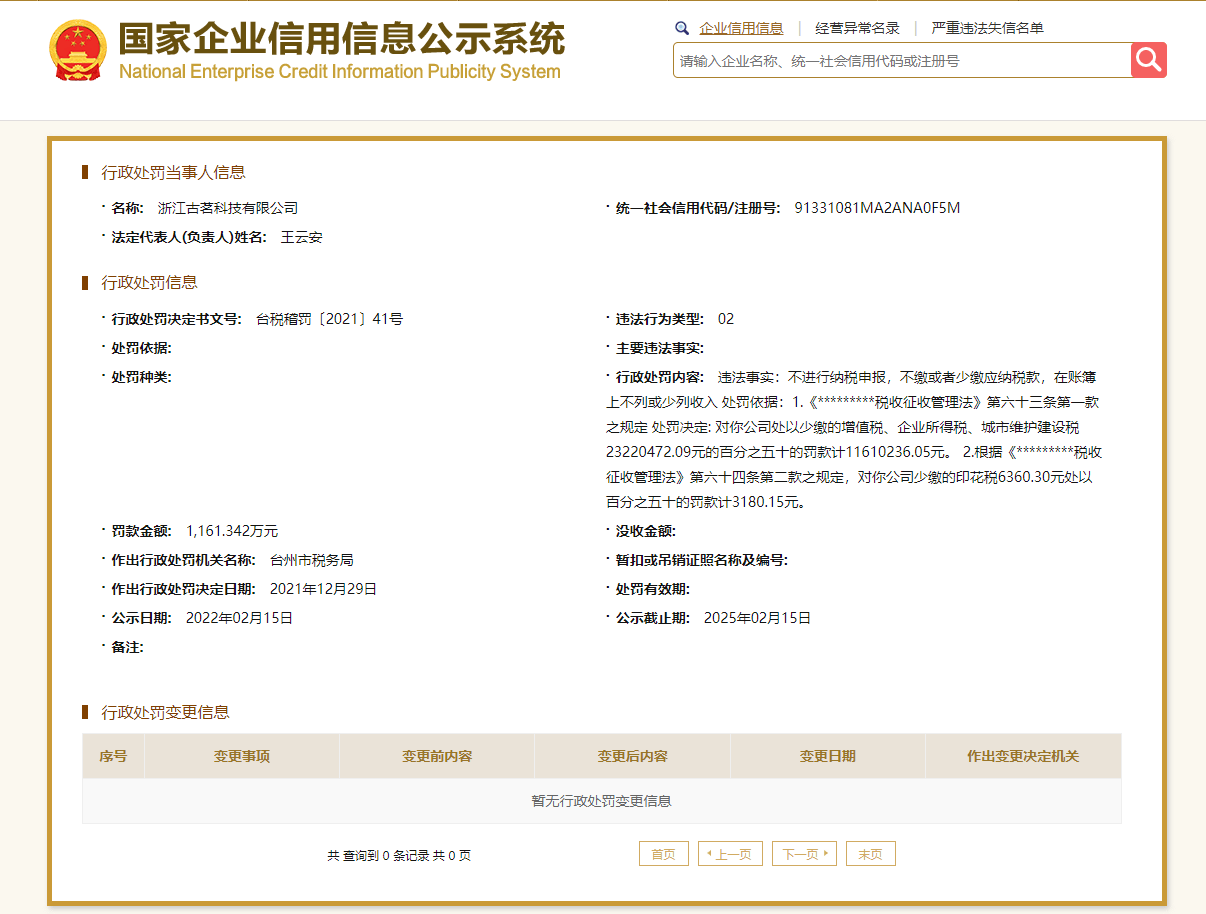Open the 严重违法失信名单 tab
This screenshot has height=914, width=1206.
[x=987, y=28]
